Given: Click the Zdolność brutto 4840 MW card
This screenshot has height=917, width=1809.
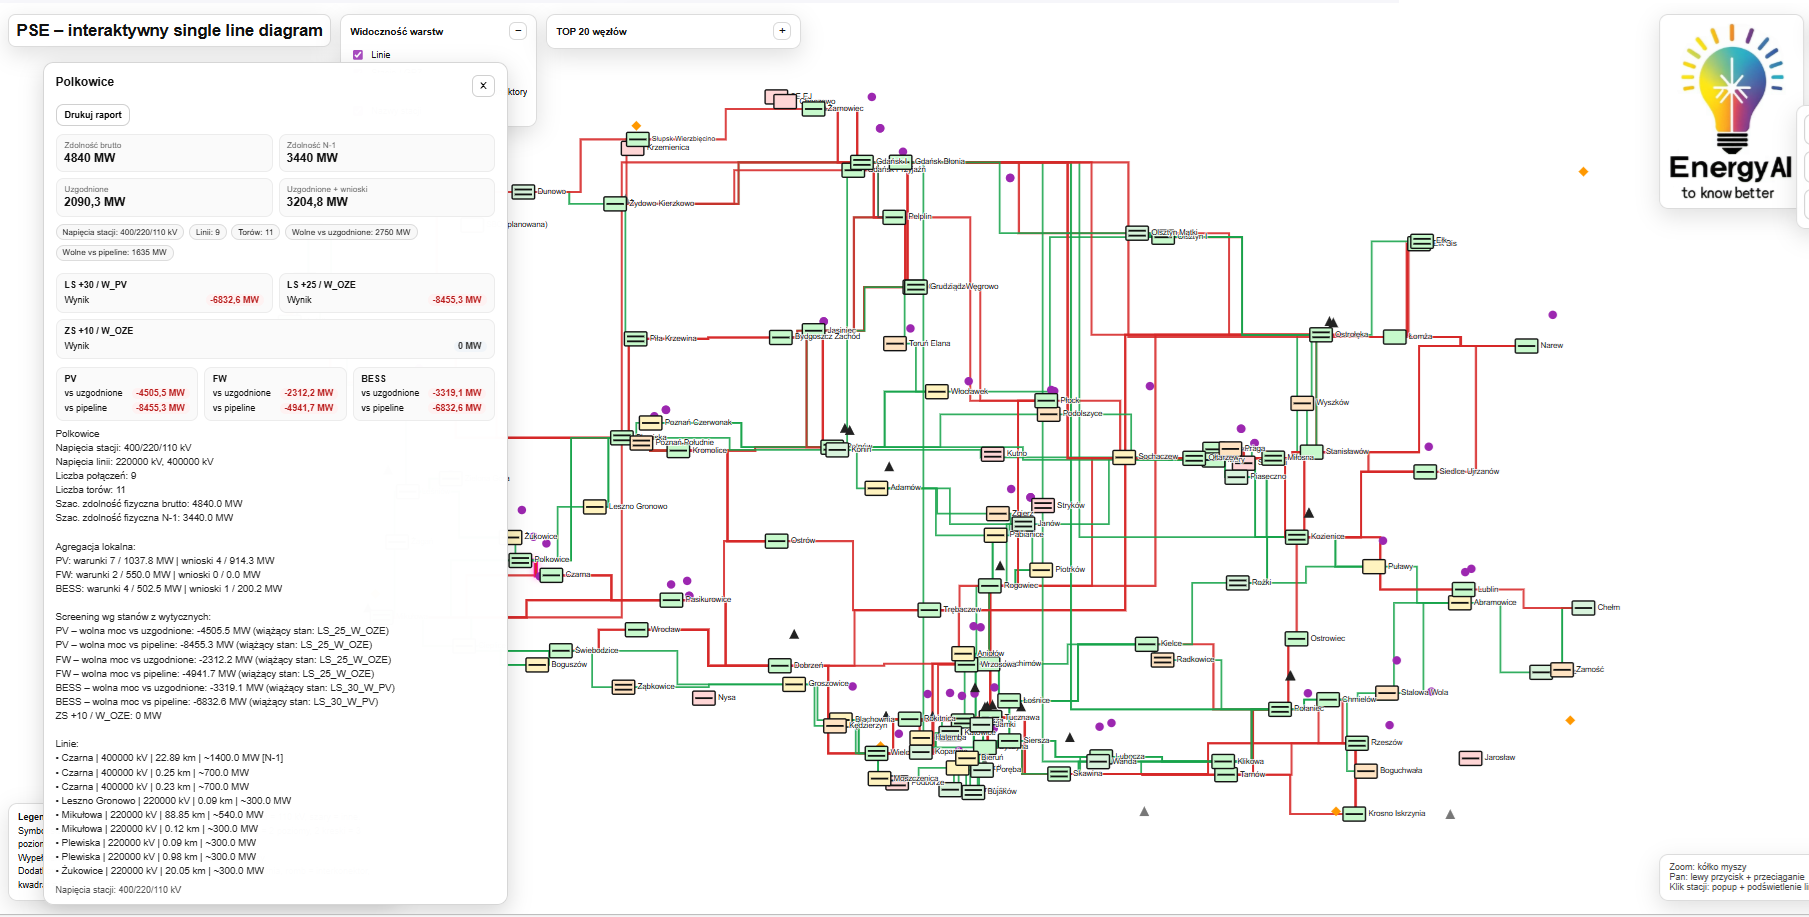Looking at the screenshot, I should point(164,153).
